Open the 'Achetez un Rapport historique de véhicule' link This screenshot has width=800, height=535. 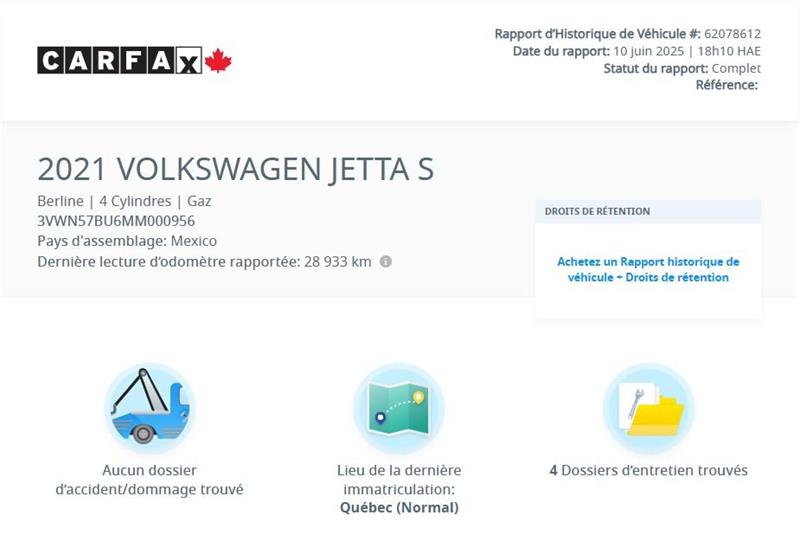pos(648,270)
